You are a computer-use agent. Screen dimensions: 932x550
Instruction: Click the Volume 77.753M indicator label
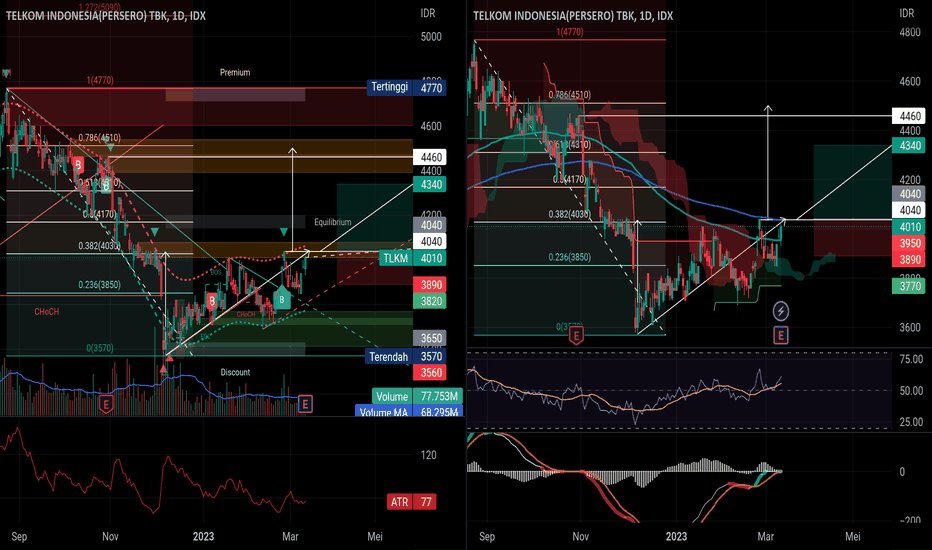pyautogui.click(x=417, y=396)
